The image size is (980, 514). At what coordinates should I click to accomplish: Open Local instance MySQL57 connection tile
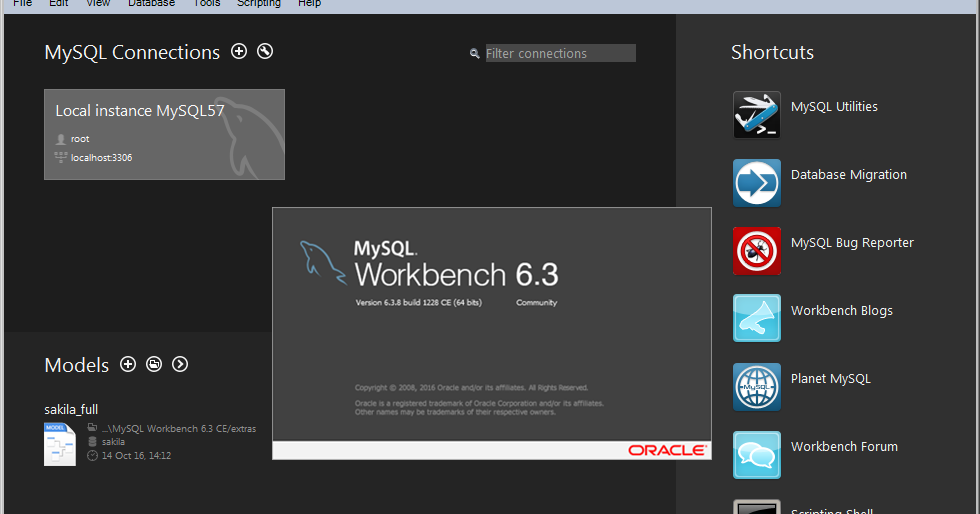[x=164, y=134]
